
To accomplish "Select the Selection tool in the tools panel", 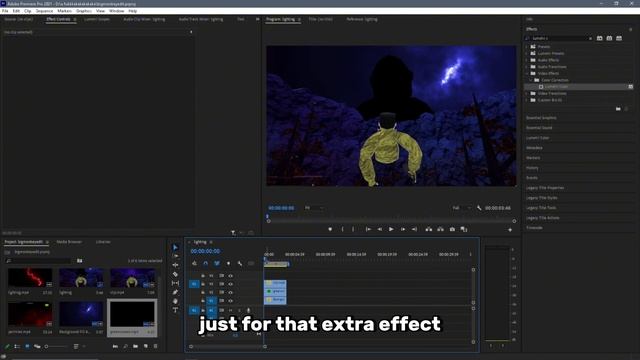I will click(176, 247).
